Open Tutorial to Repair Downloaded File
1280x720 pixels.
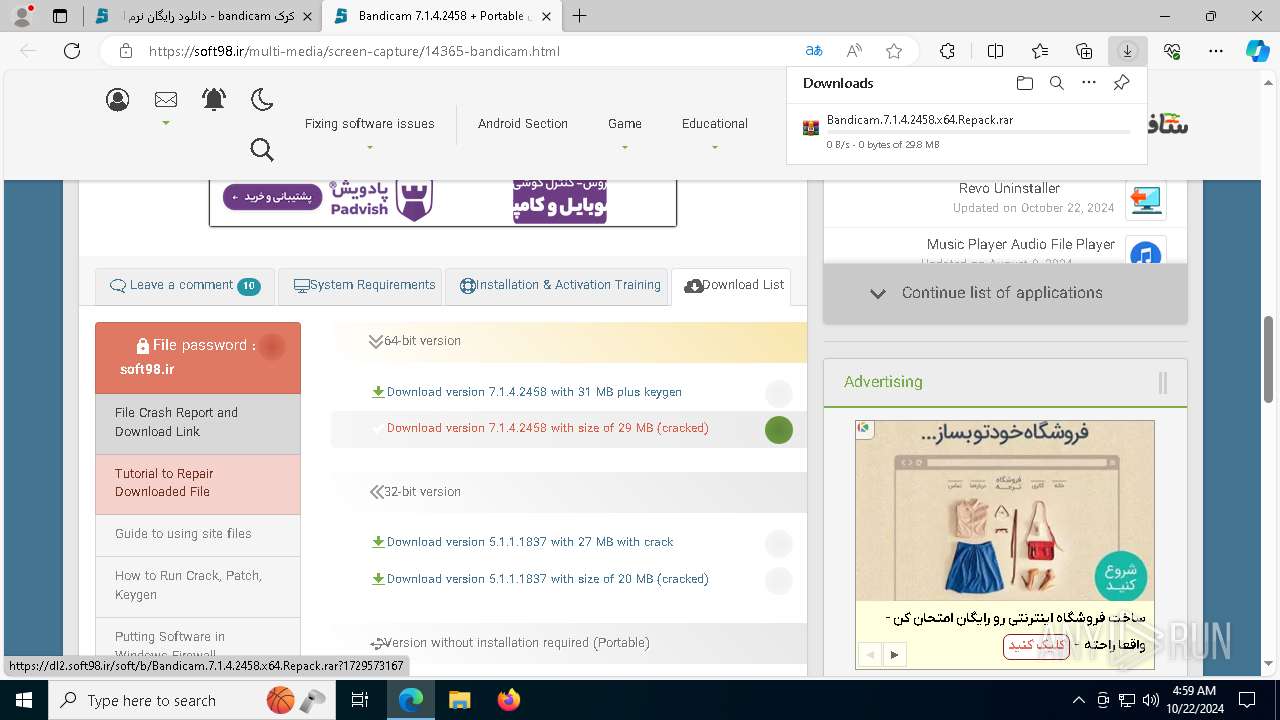pos(198,484)
